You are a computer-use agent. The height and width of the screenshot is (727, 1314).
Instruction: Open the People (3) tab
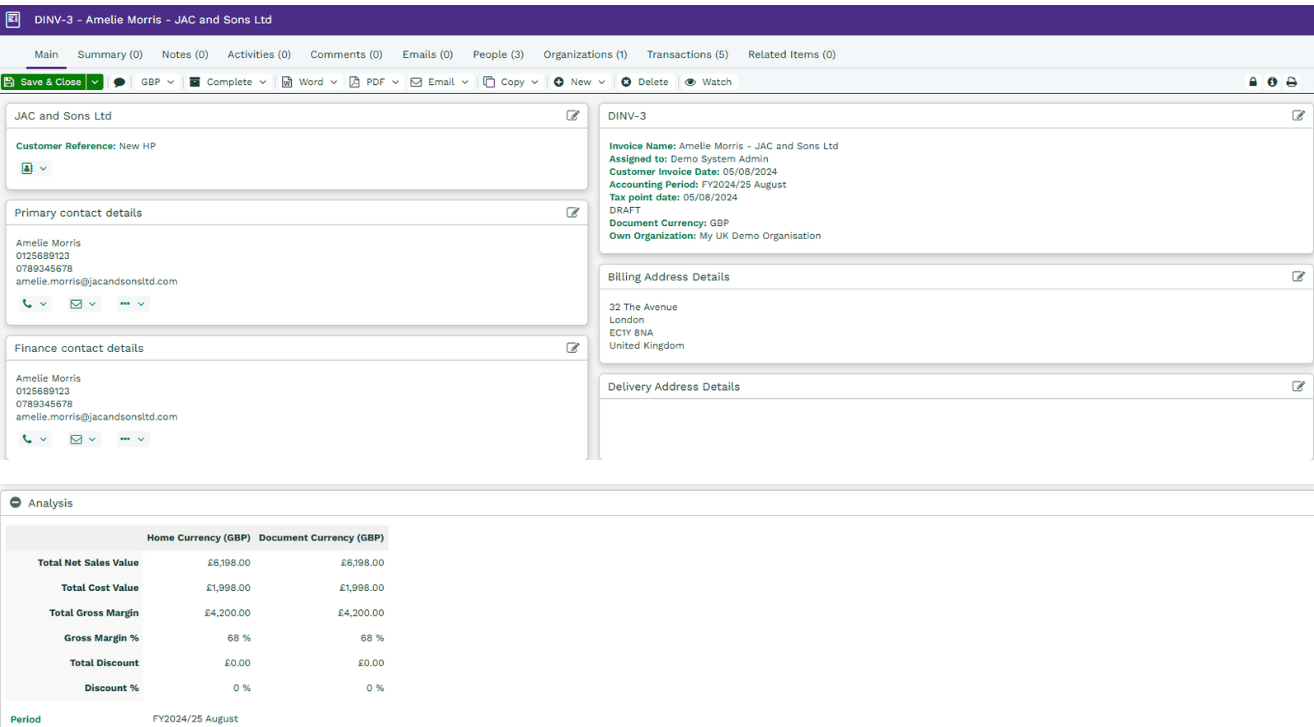pos(498,55)
